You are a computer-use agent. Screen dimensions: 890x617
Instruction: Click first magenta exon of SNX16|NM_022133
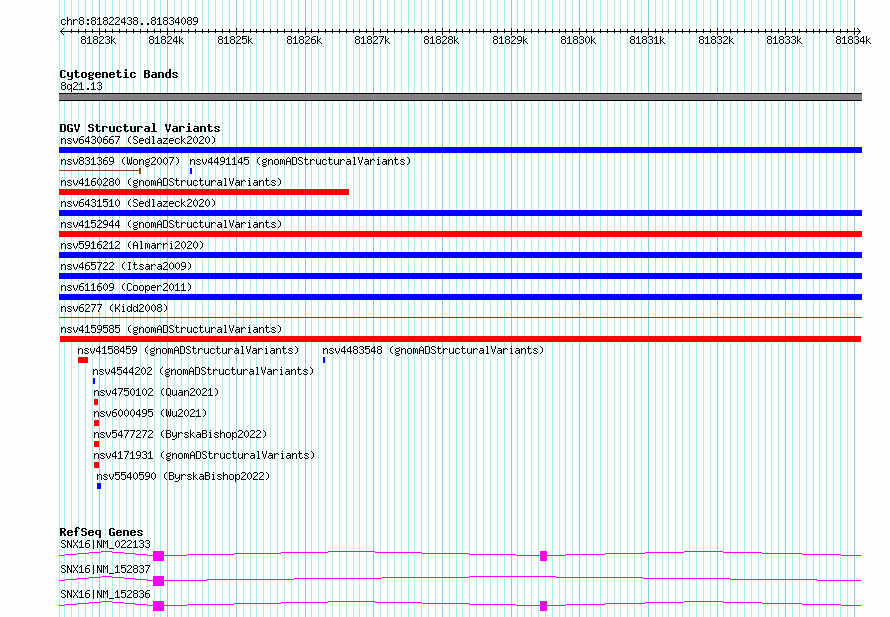point(158,556)
